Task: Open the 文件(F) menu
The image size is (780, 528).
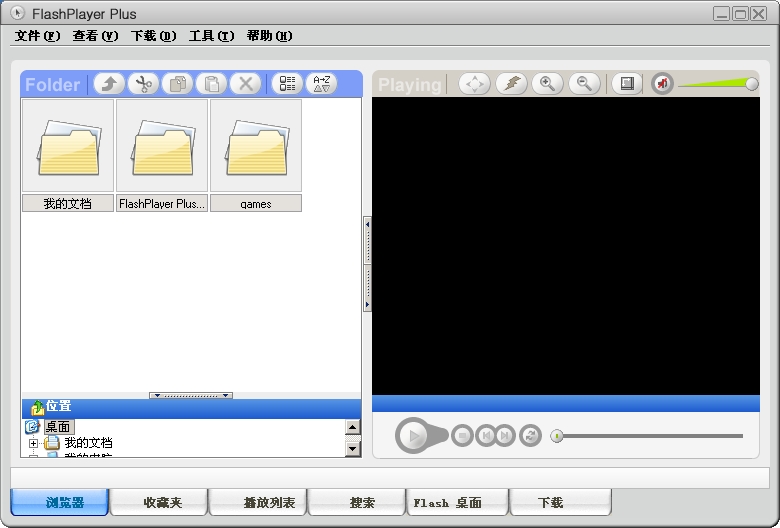Action: (x=38, y=36)
